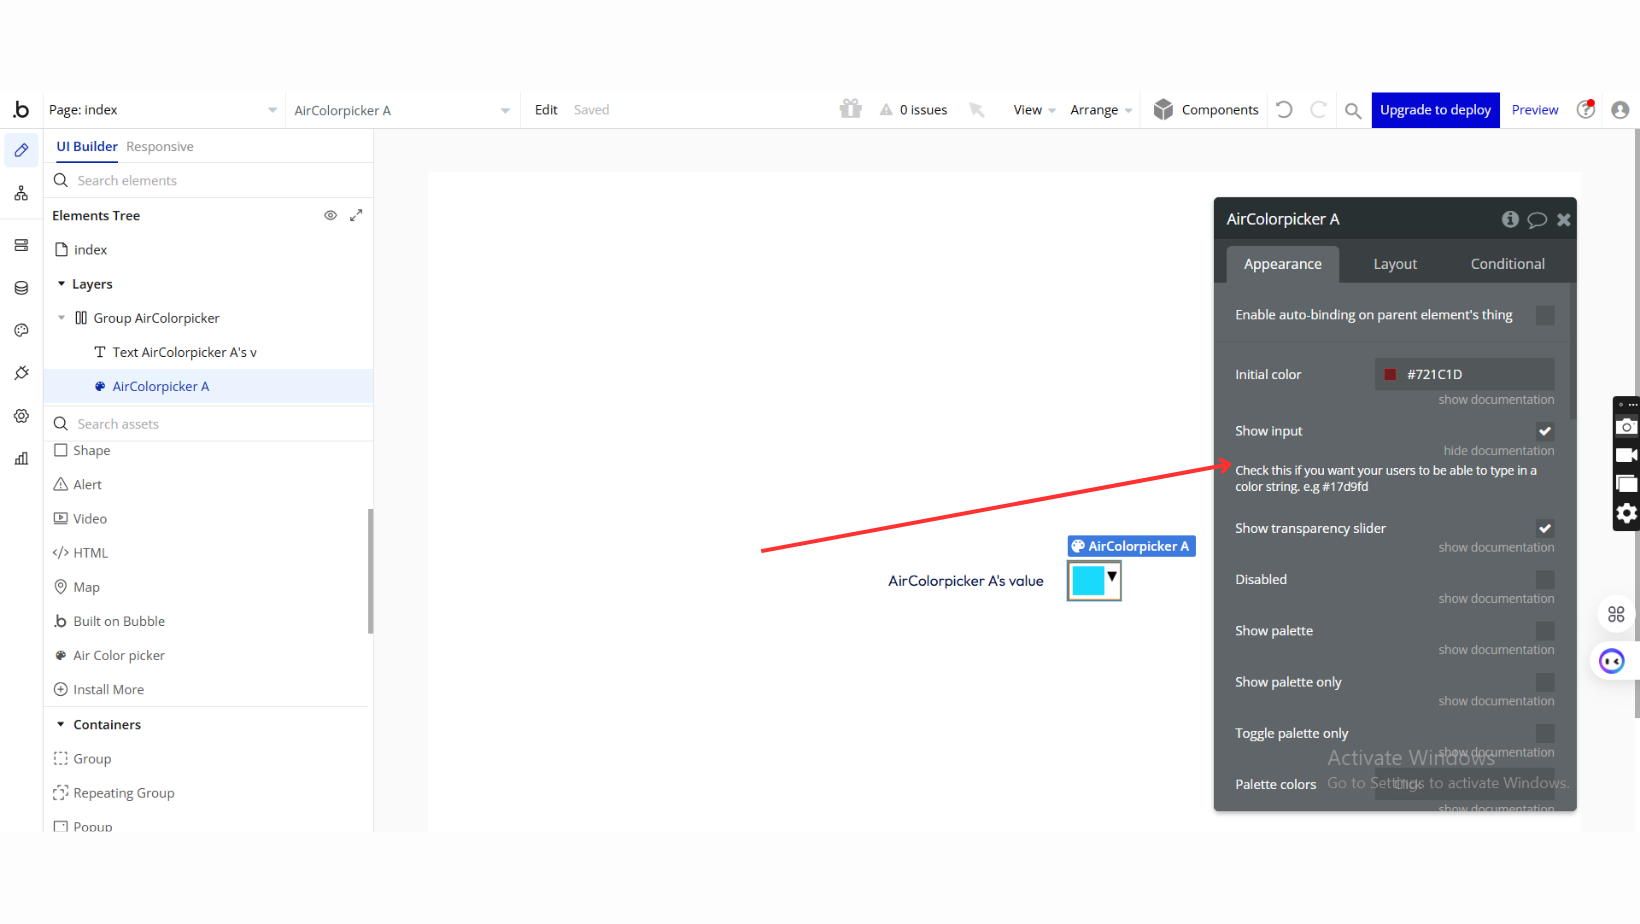1640x924 pixels.
Task: Open the Styles palette sidebar icon
Action: [21, 330]
